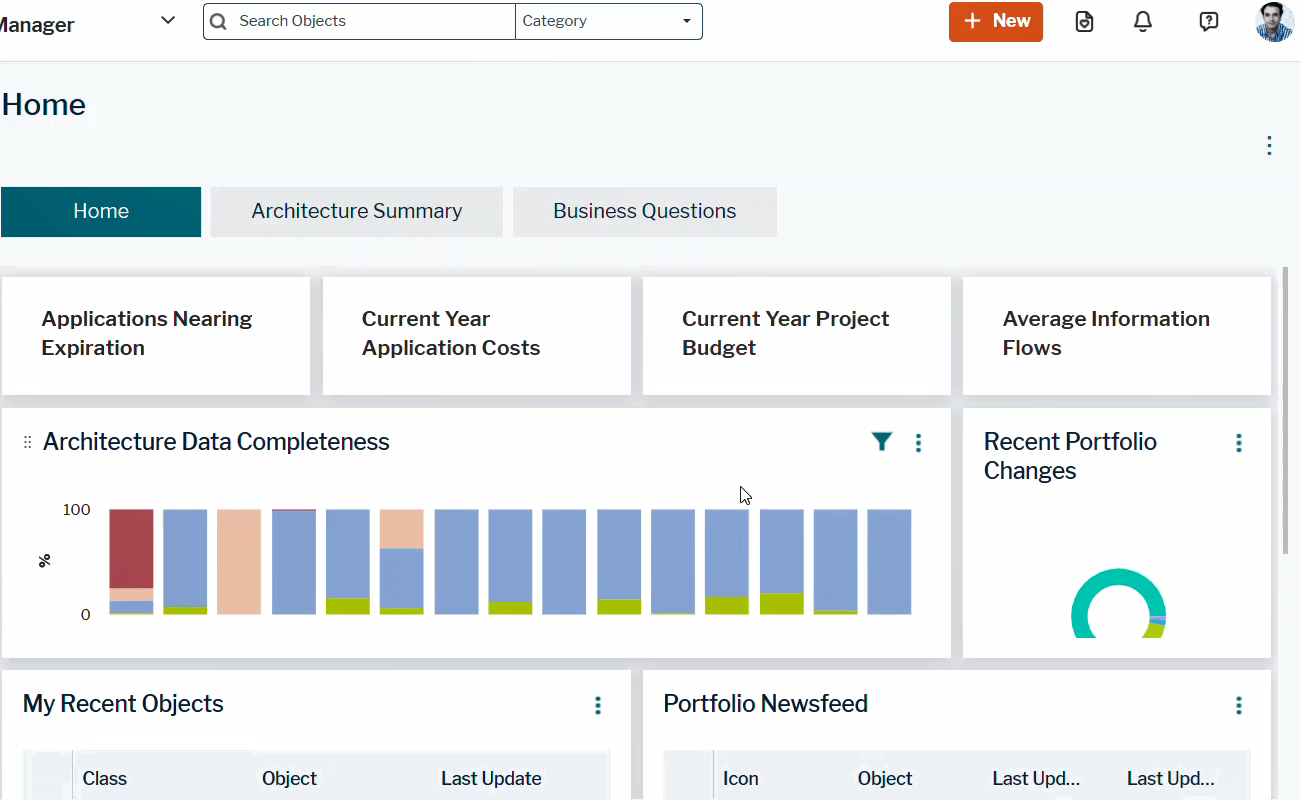1300x800 pixels.
Task: Click into the Search Objects field
Action: click(x=370, y=21)
